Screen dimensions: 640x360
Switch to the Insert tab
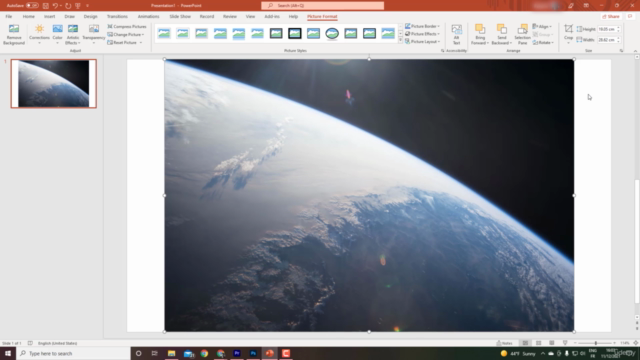(x=49, y=16)
